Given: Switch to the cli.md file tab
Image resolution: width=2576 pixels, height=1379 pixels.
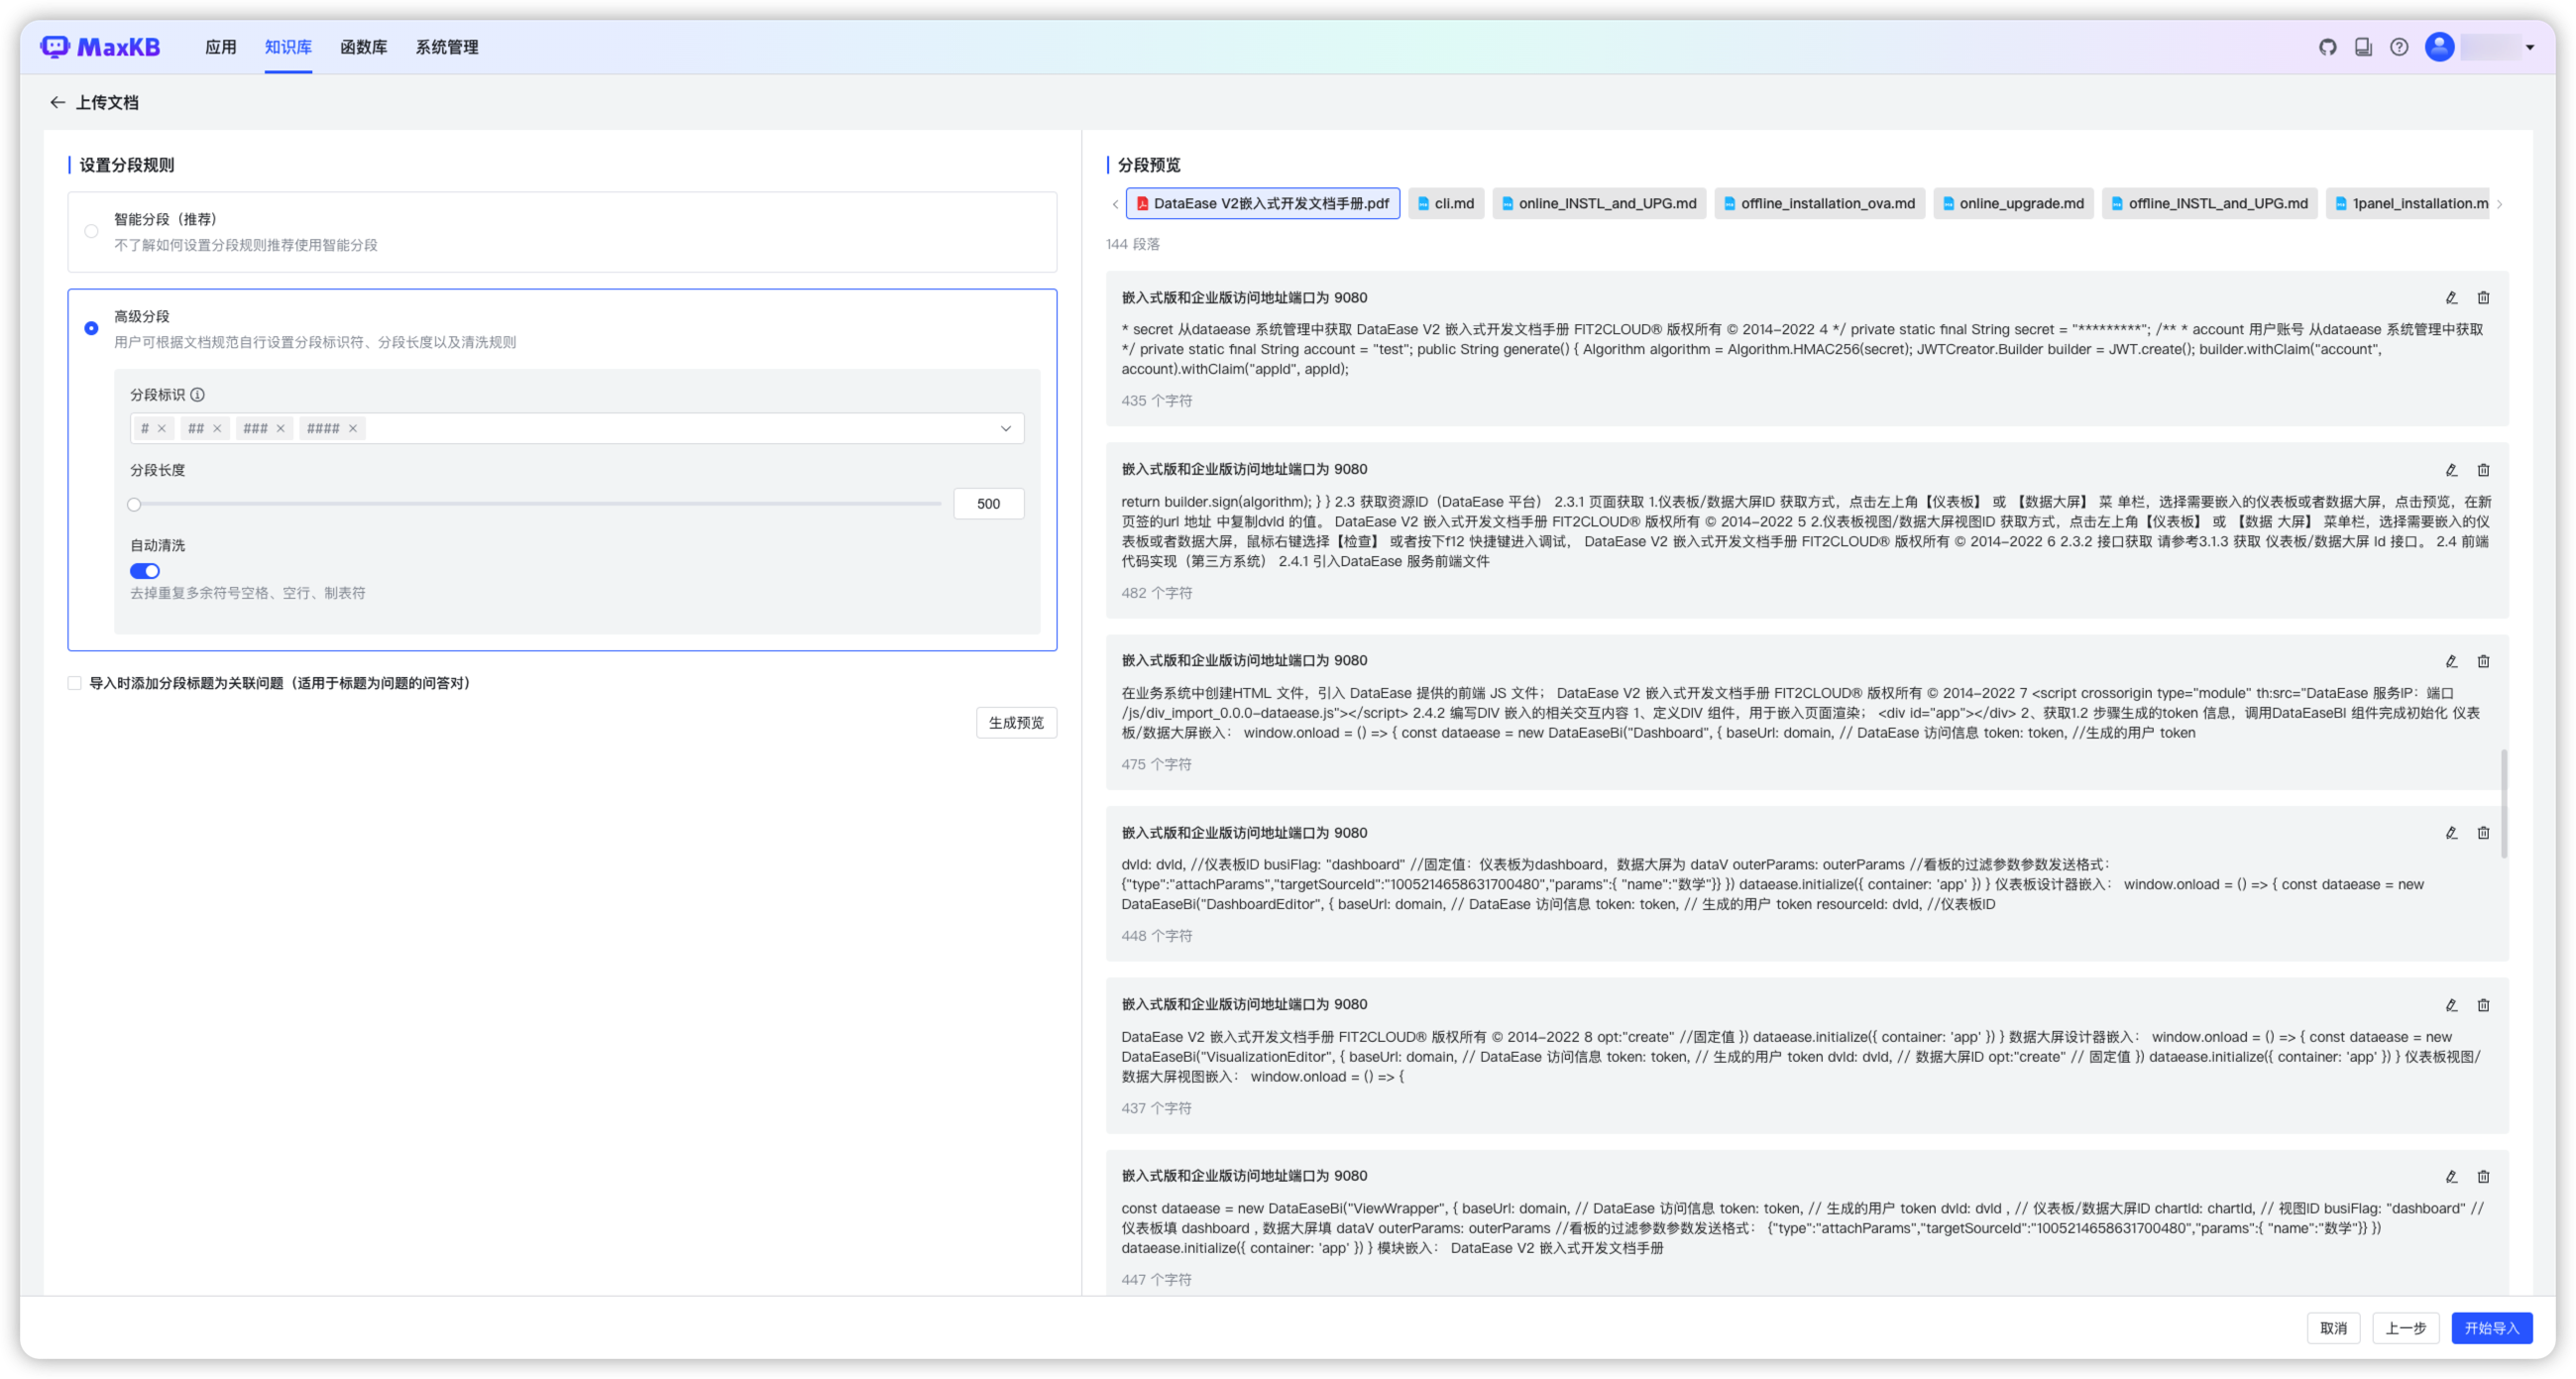Looking at the screenshot, I should [1446, 204].
